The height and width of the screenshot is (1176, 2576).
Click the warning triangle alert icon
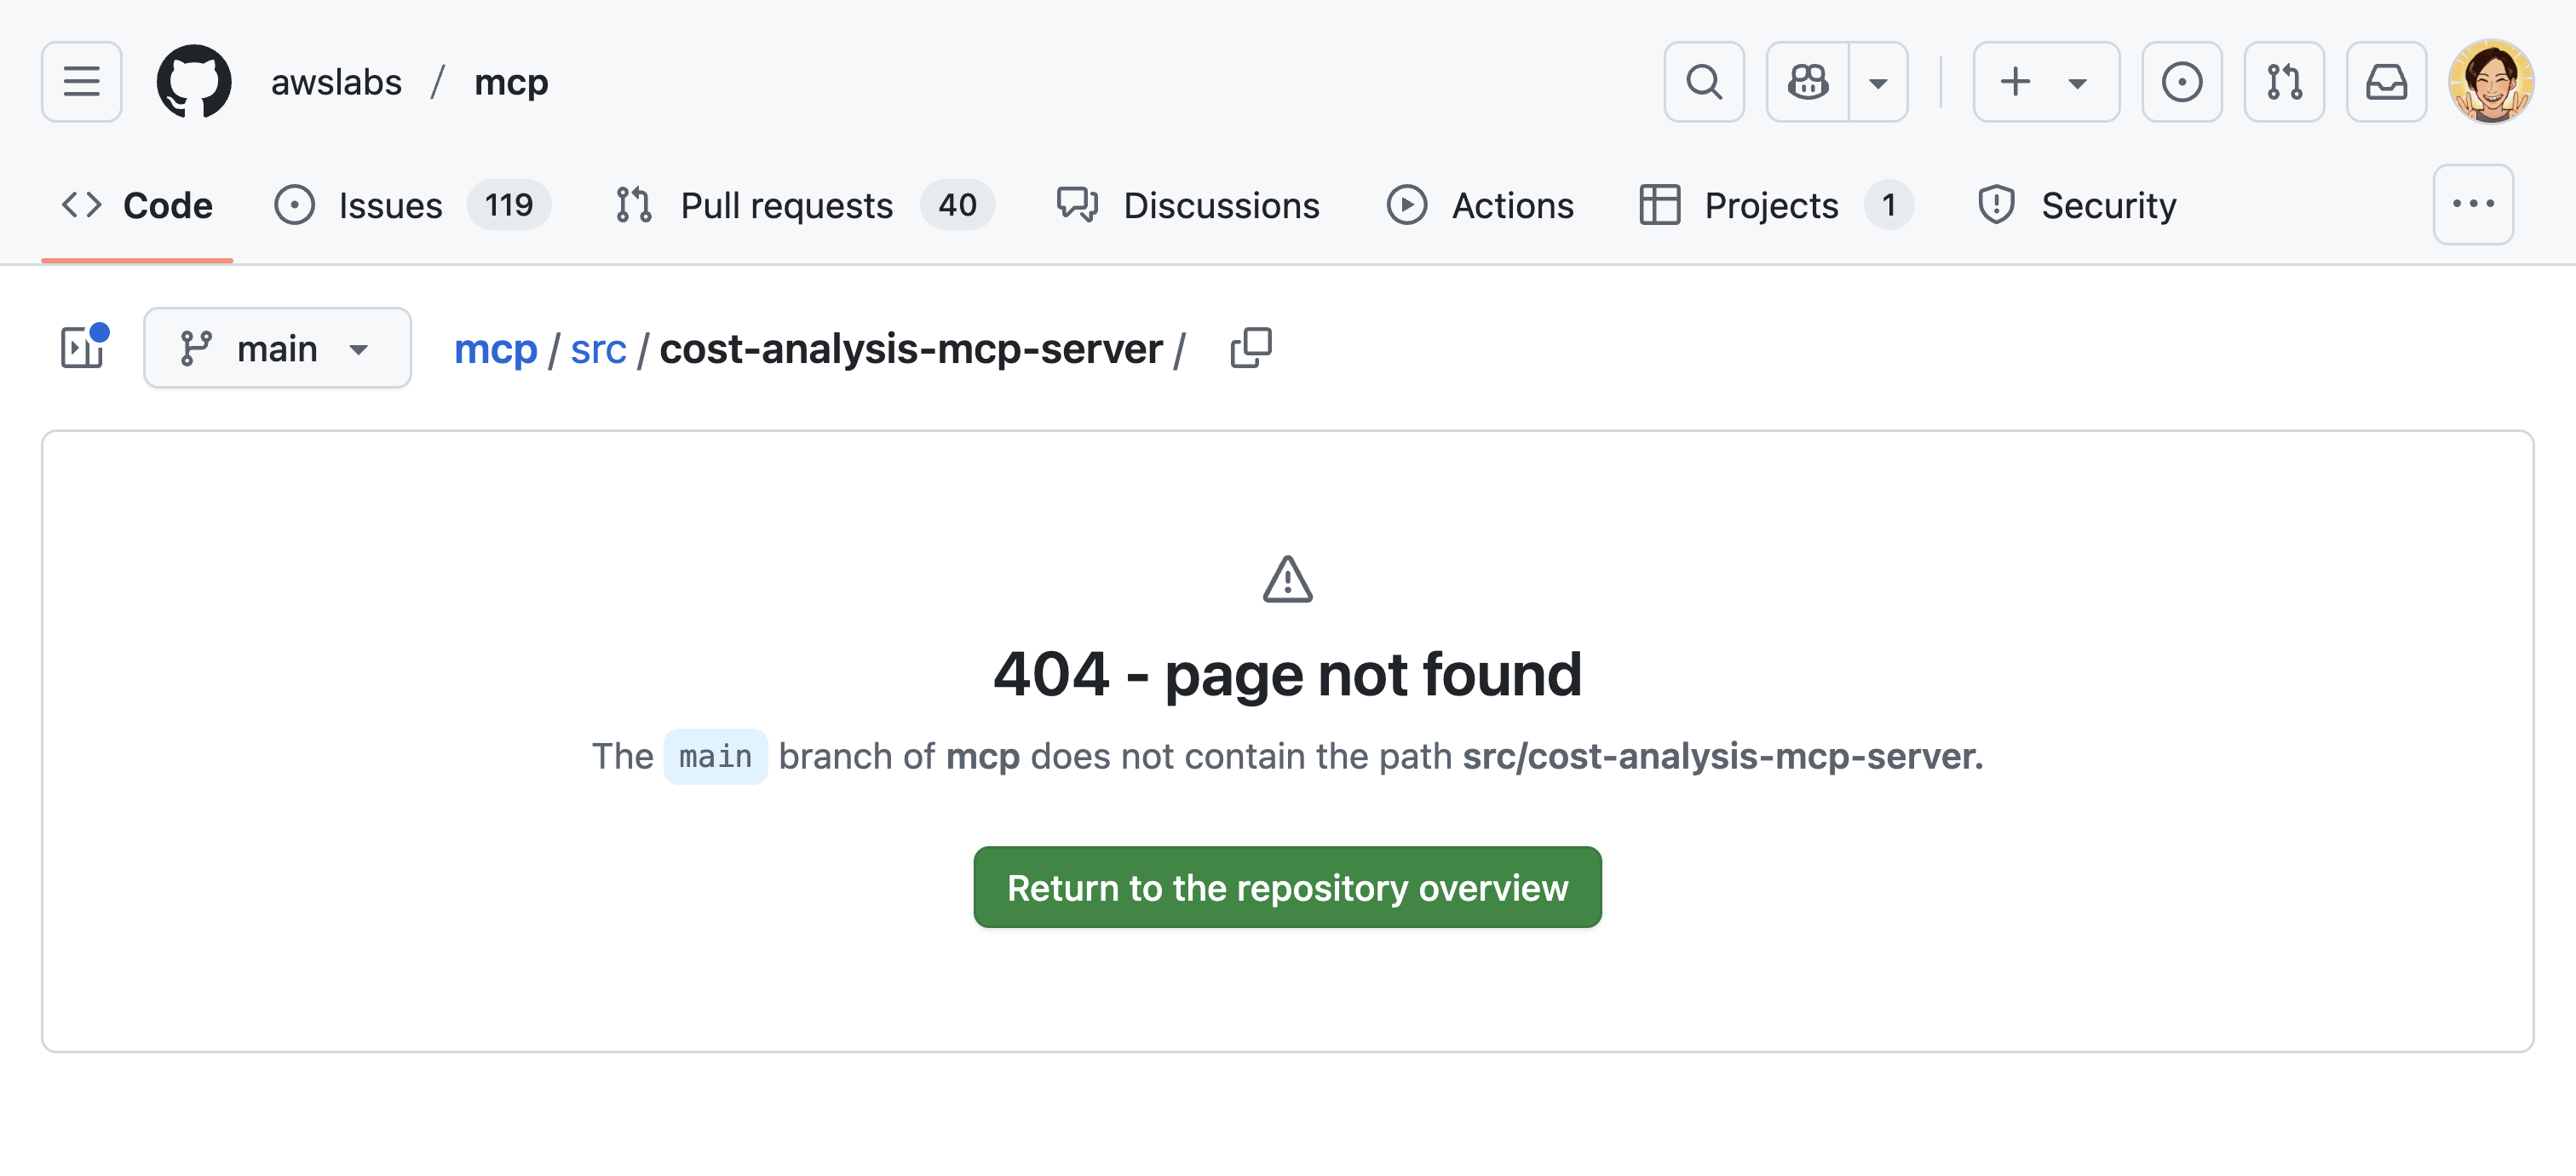[1287, 579]
